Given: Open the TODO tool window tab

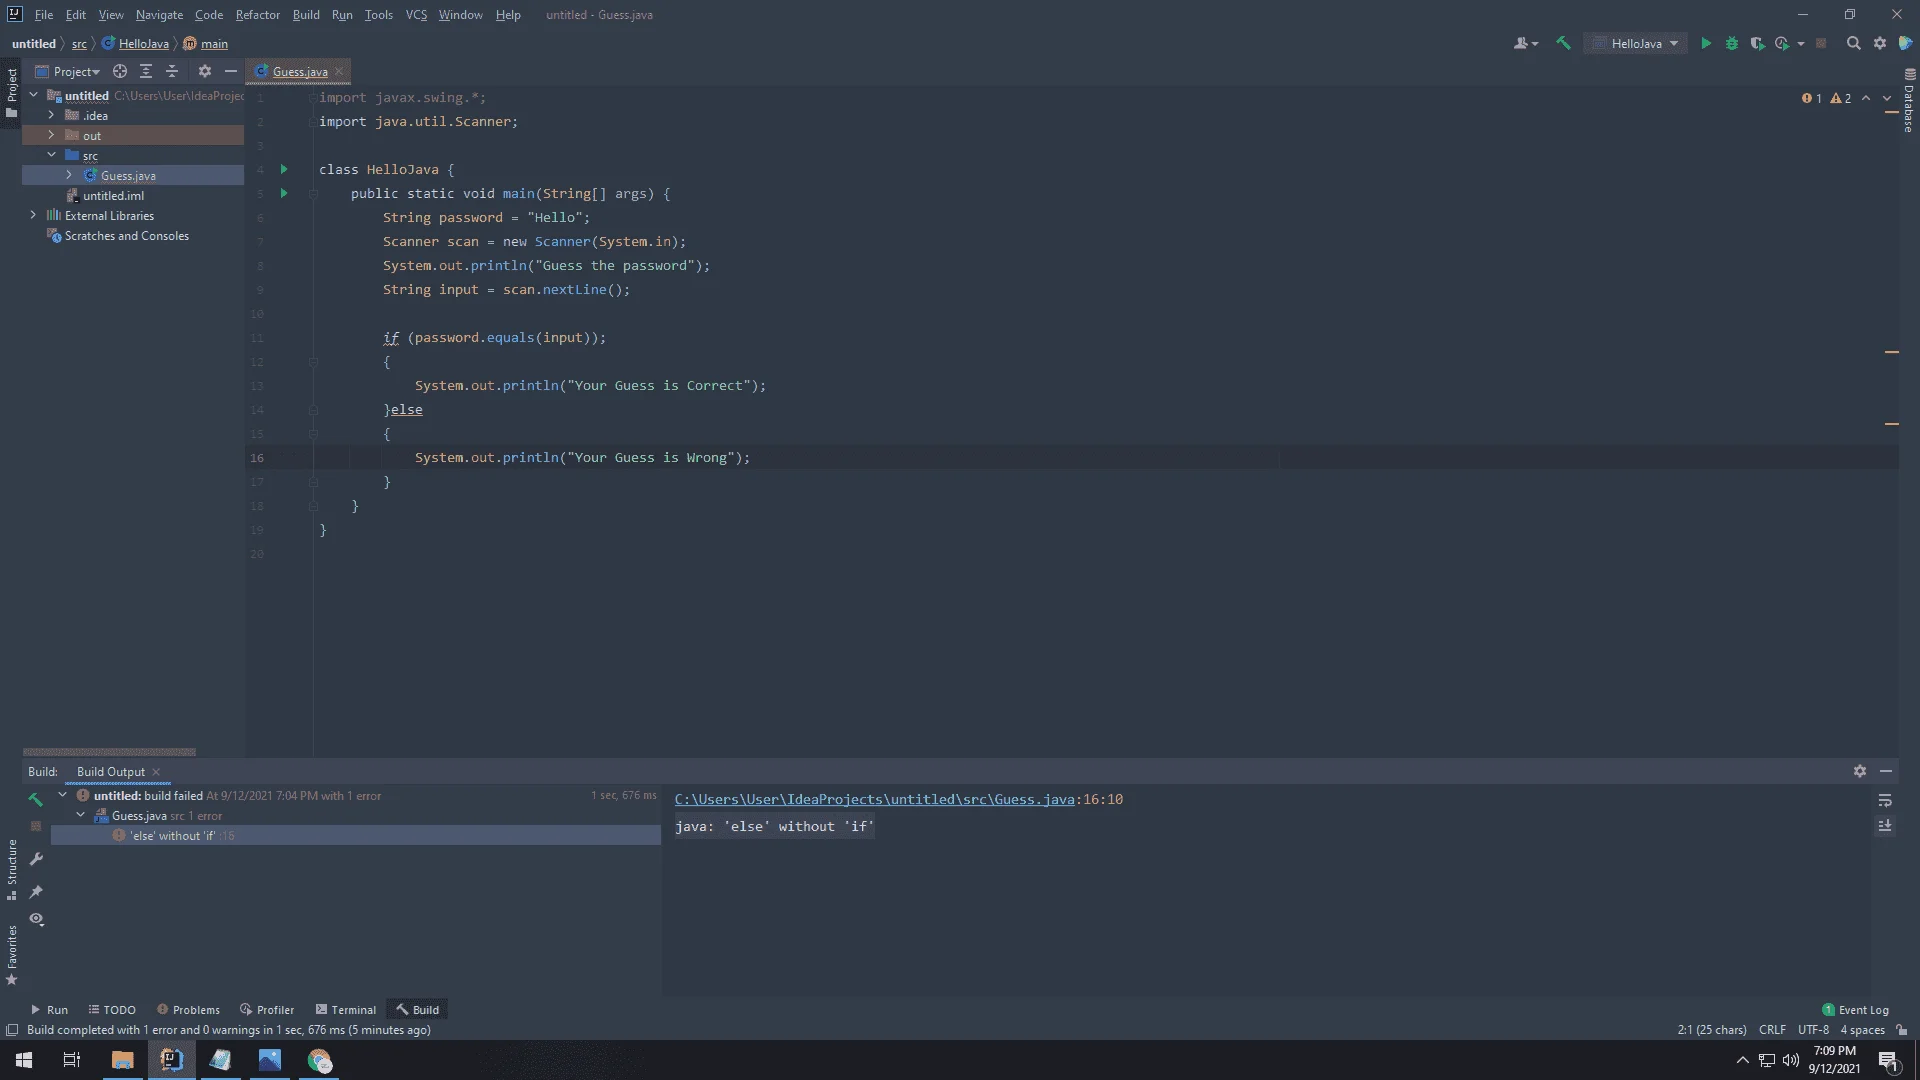Looking at the screenshot, I should click(x=112, y=1010).
